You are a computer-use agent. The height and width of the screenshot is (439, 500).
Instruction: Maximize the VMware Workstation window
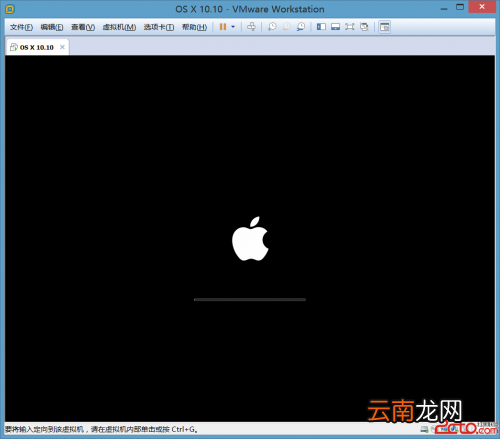point(460,7)
